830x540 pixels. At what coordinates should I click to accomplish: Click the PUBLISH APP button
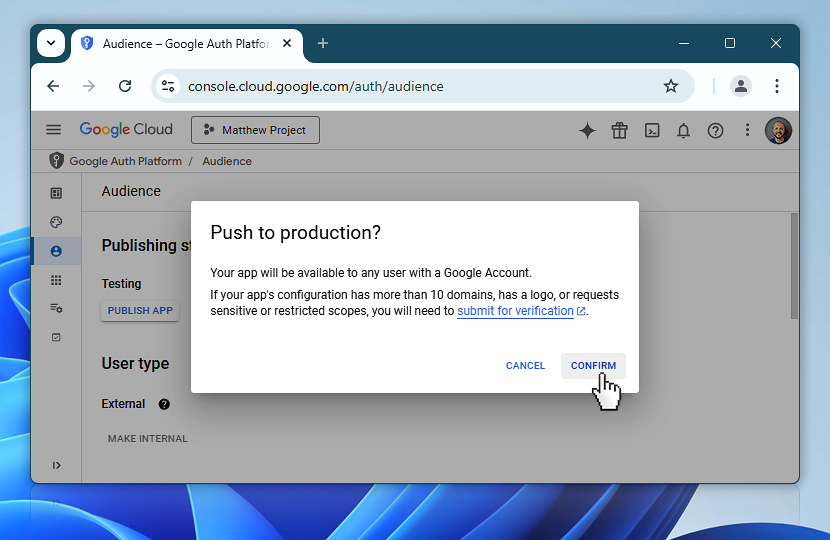click(140, 311)
